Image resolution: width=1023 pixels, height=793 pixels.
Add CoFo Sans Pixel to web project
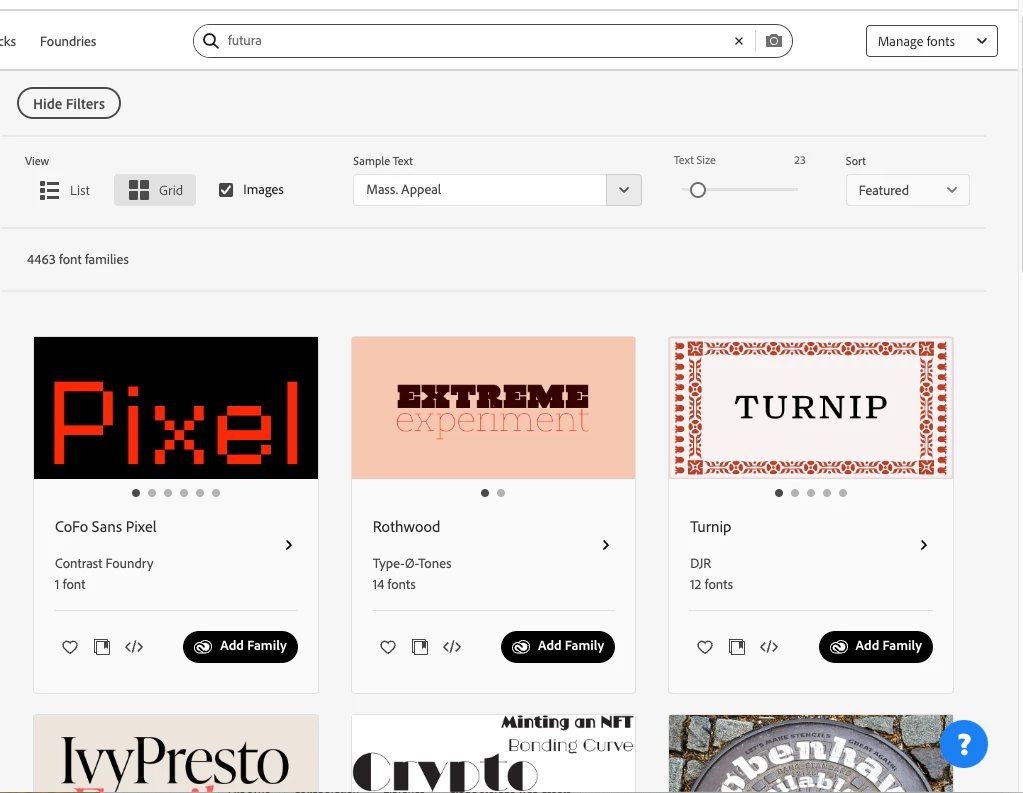[102, 647]
